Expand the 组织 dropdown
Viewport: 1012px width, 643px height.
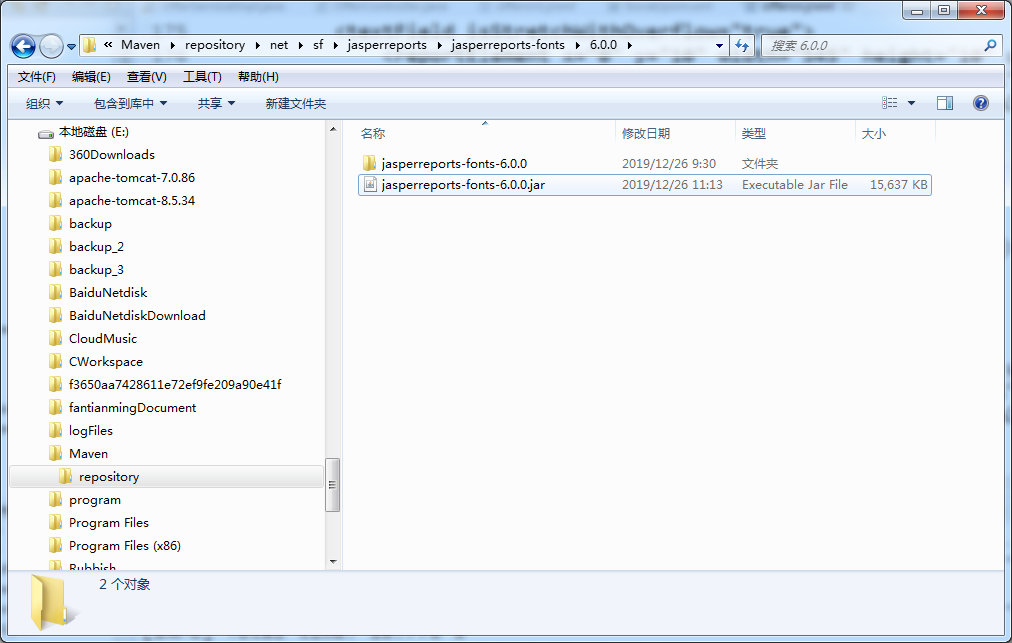44,103
